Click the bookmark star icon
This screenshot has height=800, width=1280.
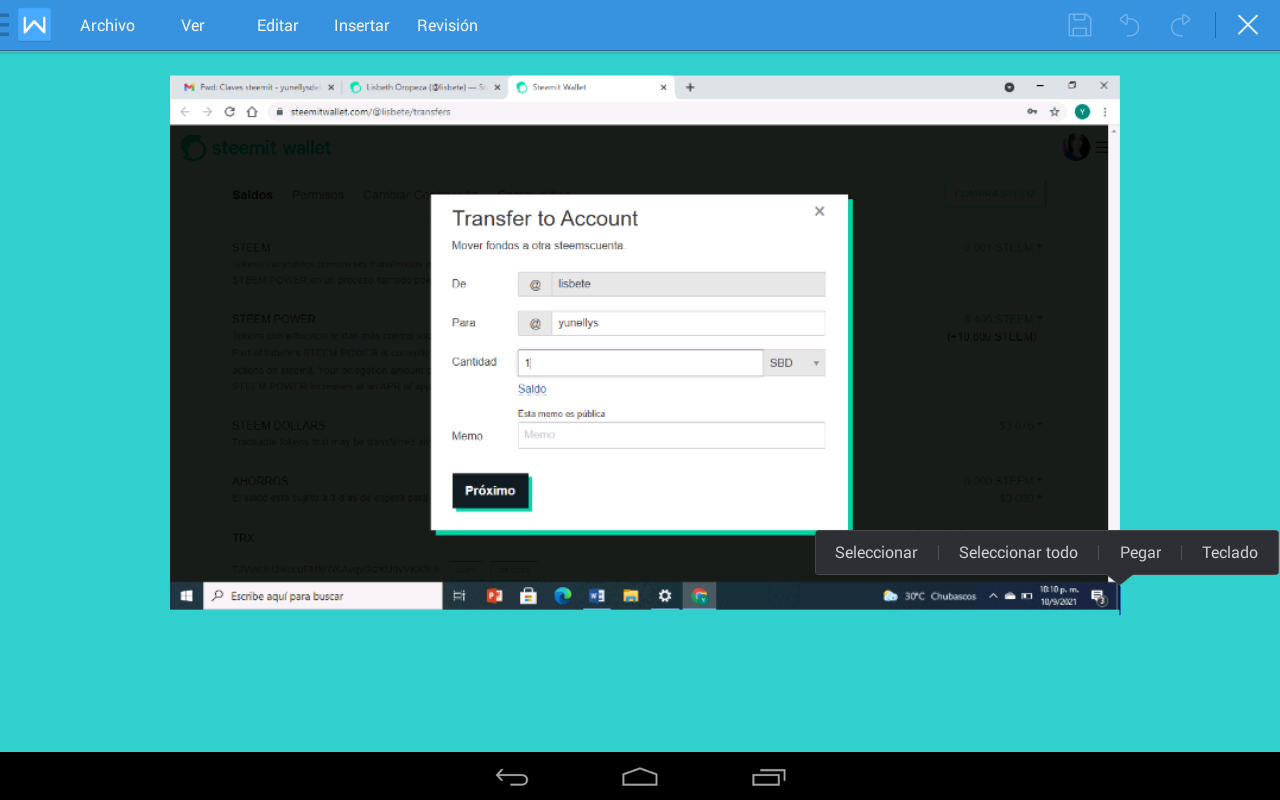coord(1055,112)
